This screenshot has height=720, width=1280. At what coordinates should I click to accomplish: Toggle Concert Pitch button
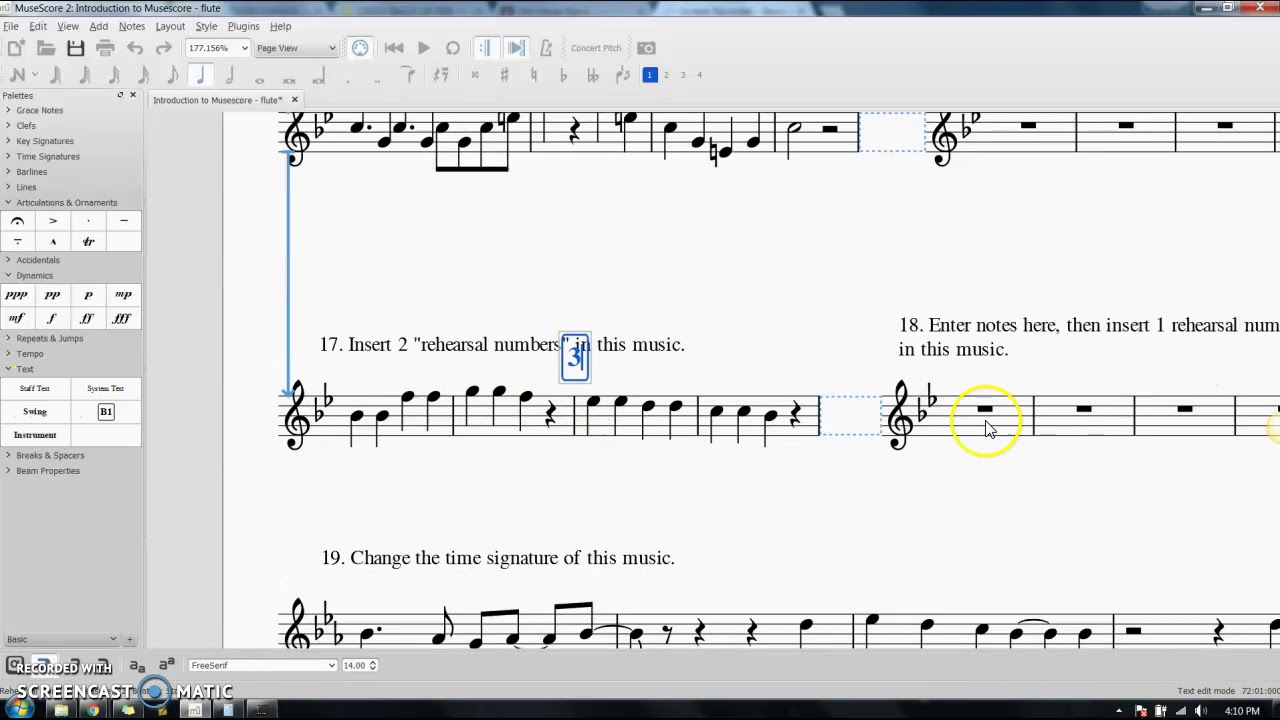(x=596, y=48)
